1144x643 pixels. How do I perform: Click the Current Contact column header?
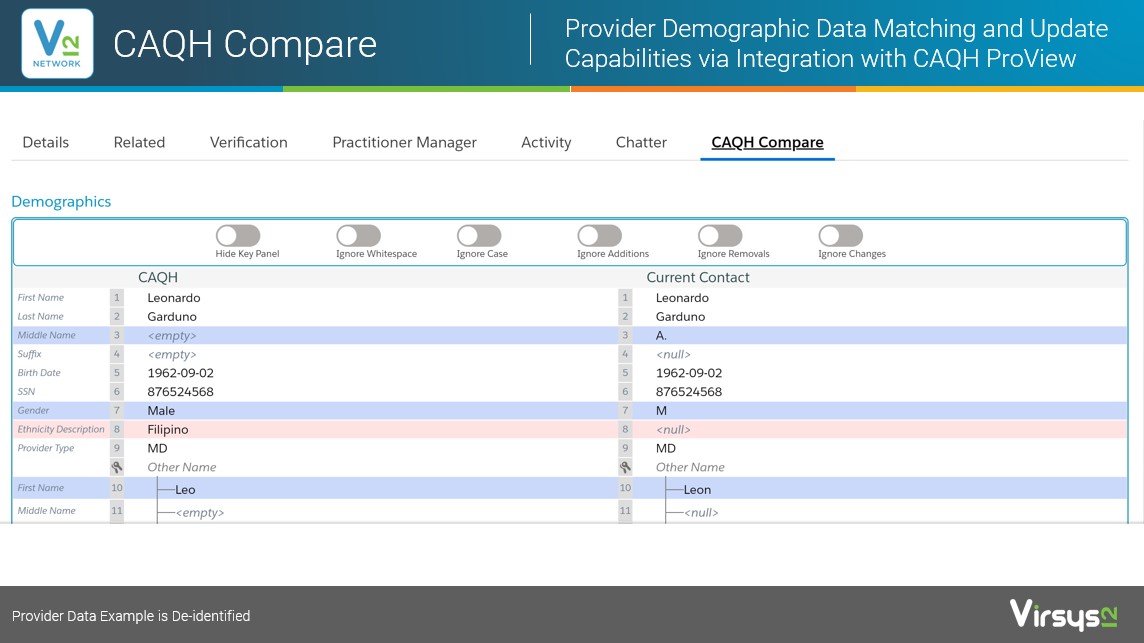(697, 277)
